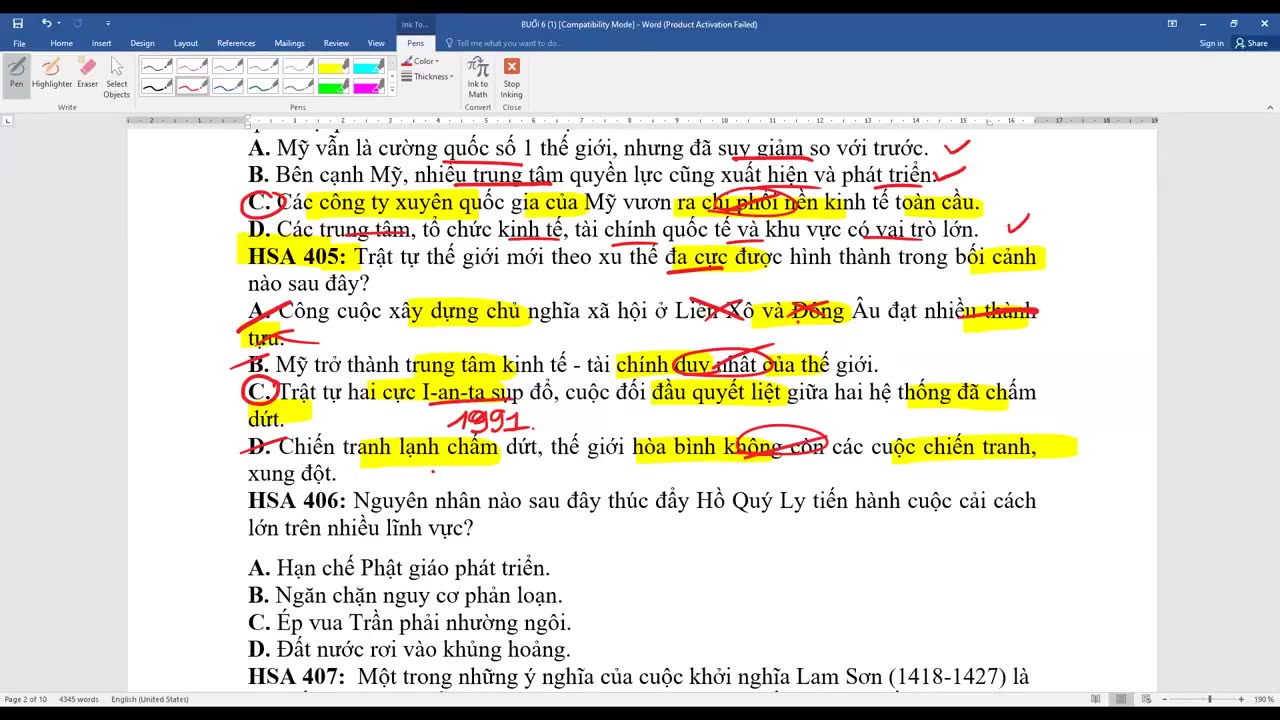Image resolution: width=1280 pixels, height=720 pixels.
Task: Open the File menu
Action: tap(19, 43)
